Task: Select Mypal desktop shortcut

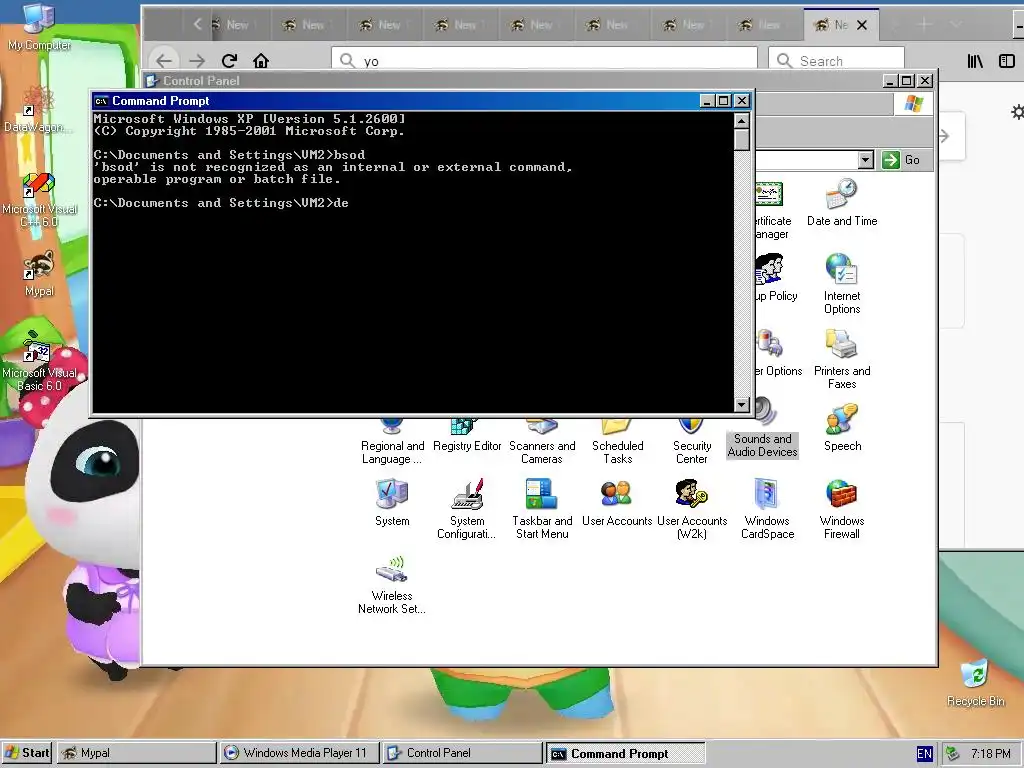Action: tap(39, 273)
